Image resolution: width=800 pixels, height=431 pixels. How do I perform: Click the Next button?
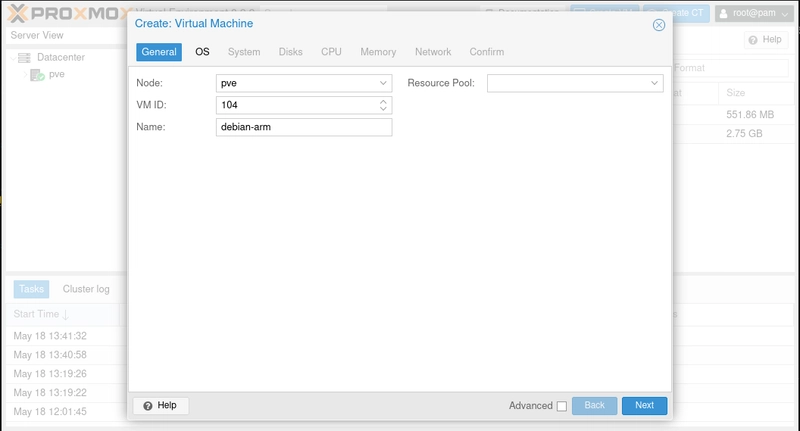tap(644, 406)
